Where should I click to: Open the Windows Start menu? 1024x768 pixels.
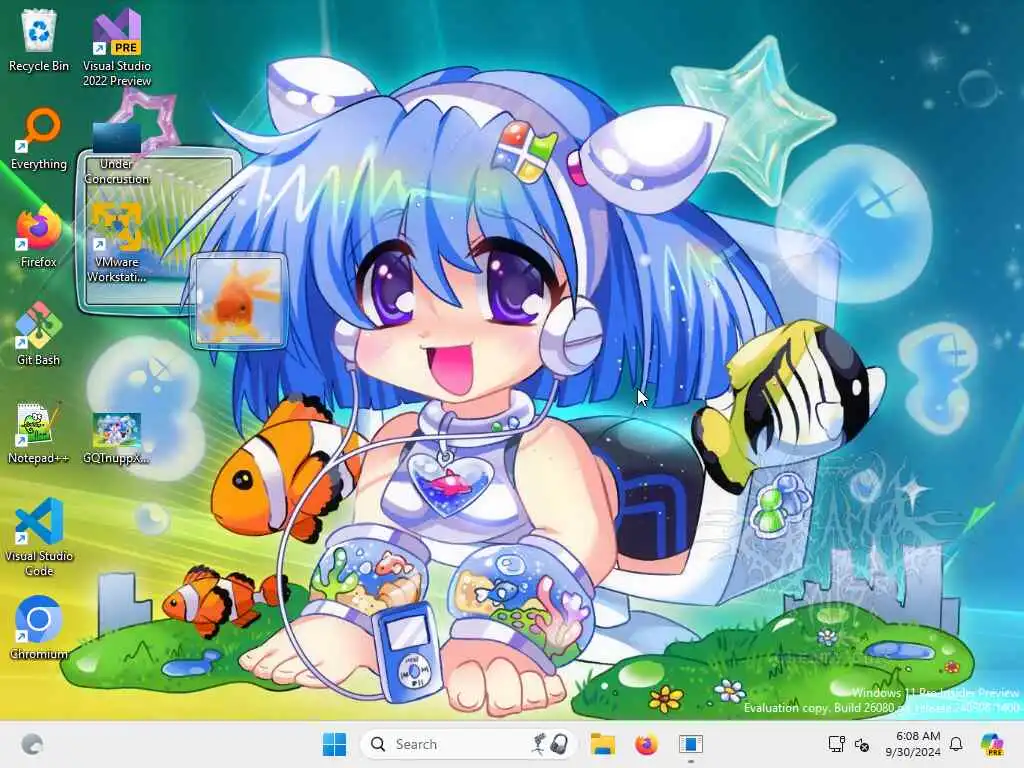pyautogui.click(x=334, y=744)
